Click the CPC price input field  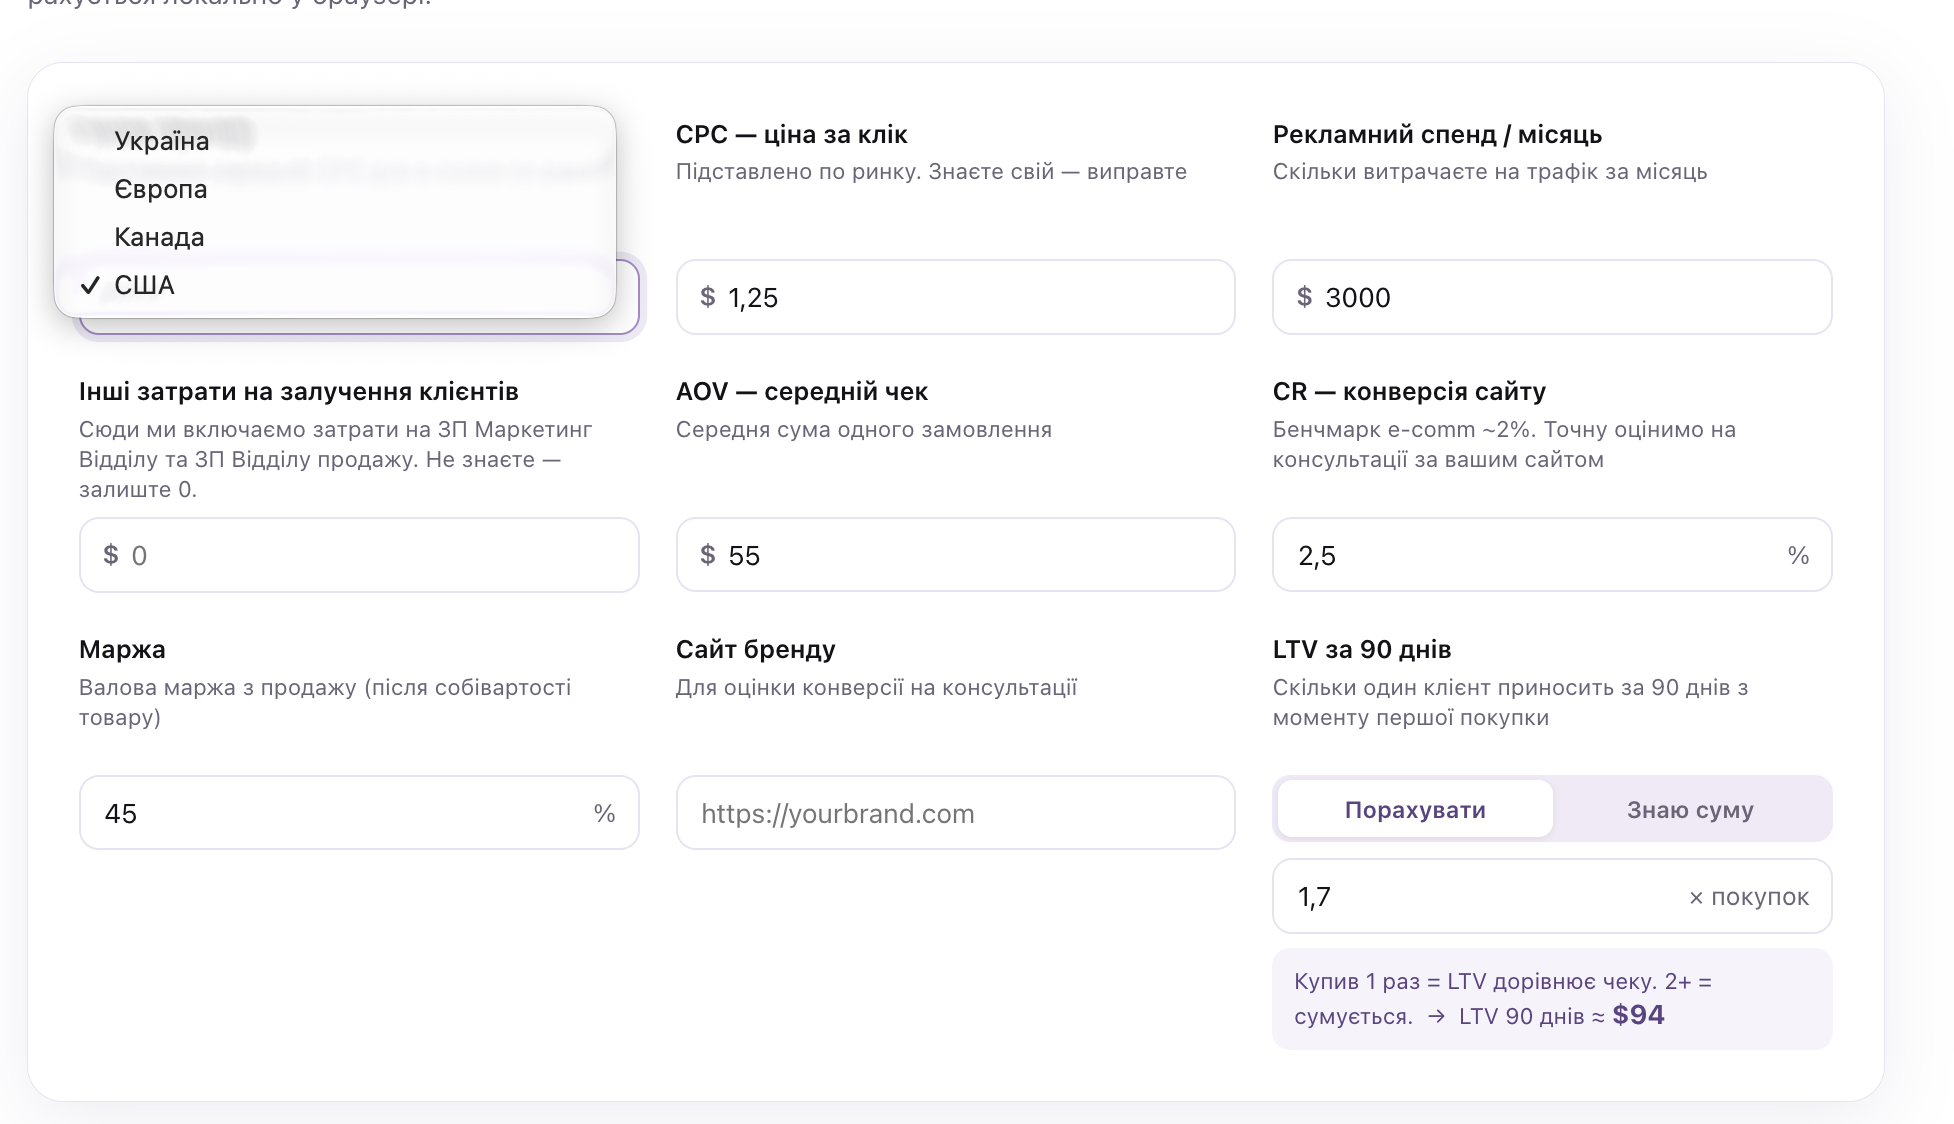pos(955,297)
